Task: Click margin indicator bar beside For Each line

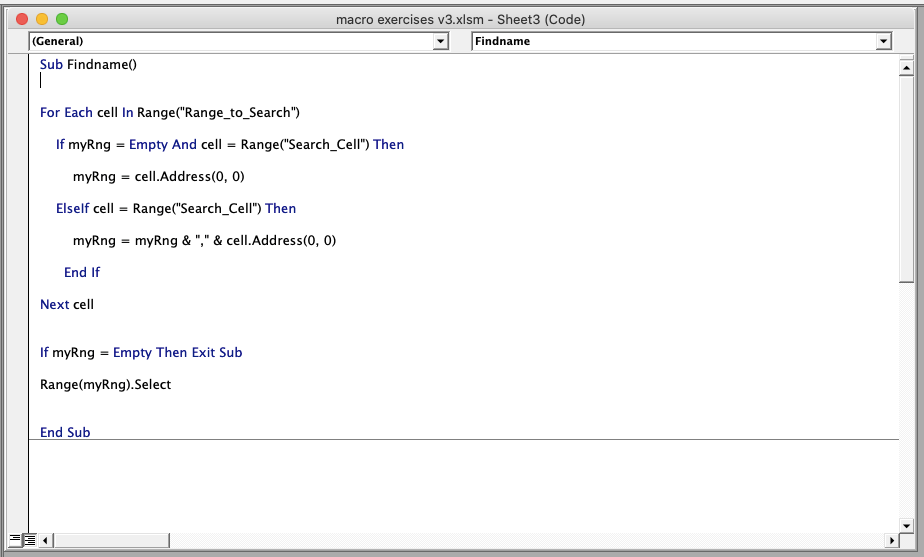Action: [18, 113]
